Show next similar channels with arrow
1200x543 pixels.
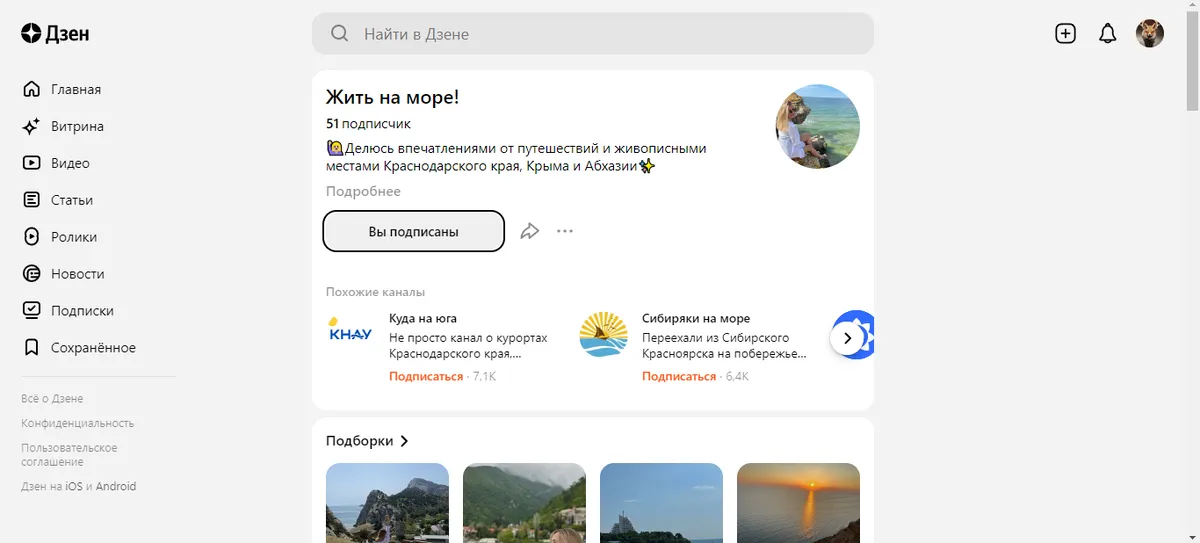pyautogui.click(x=847, y=338)
